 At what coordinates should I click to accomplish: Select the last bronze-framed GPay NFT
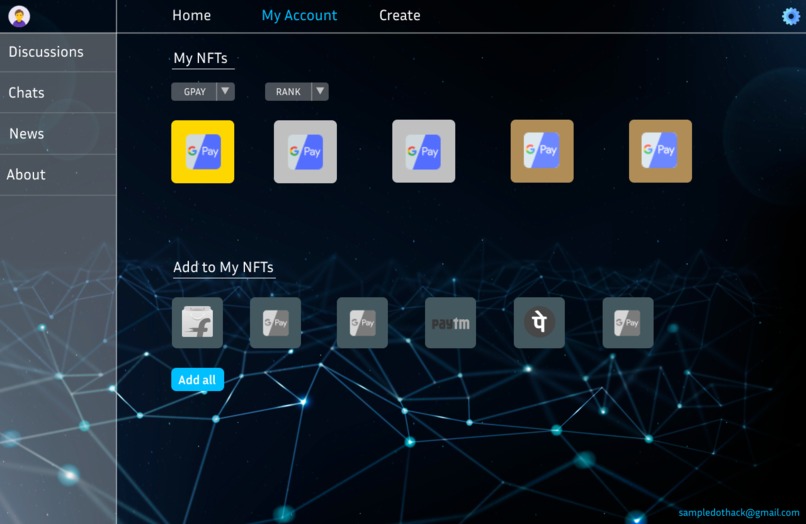click(x=661, y=151)
